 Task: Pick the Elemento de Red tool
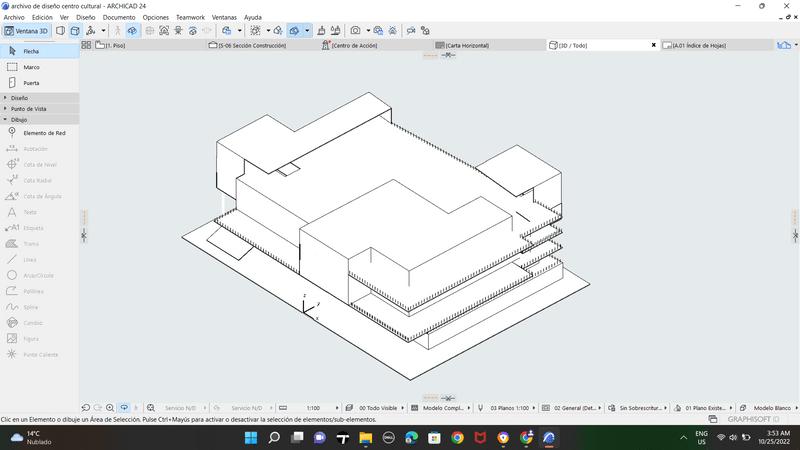tap(43, 133)
